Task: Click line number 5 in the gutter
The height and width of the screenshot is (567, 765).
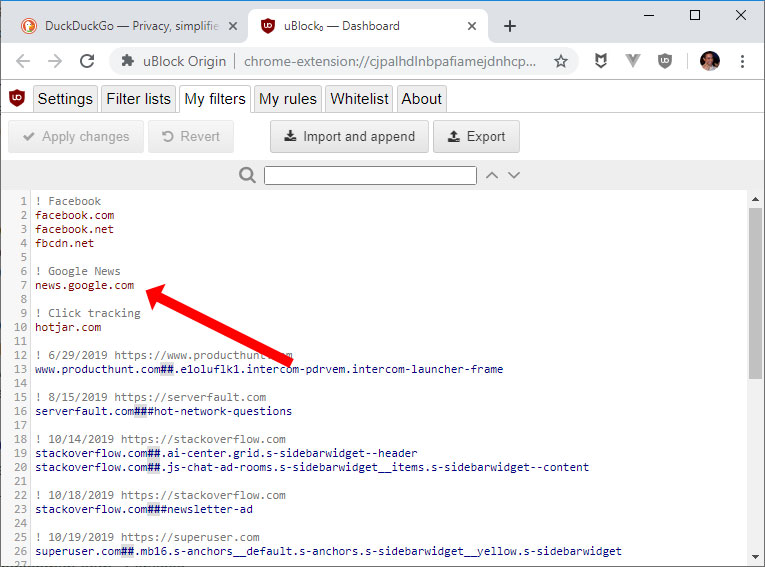Action: coord(23,257)
